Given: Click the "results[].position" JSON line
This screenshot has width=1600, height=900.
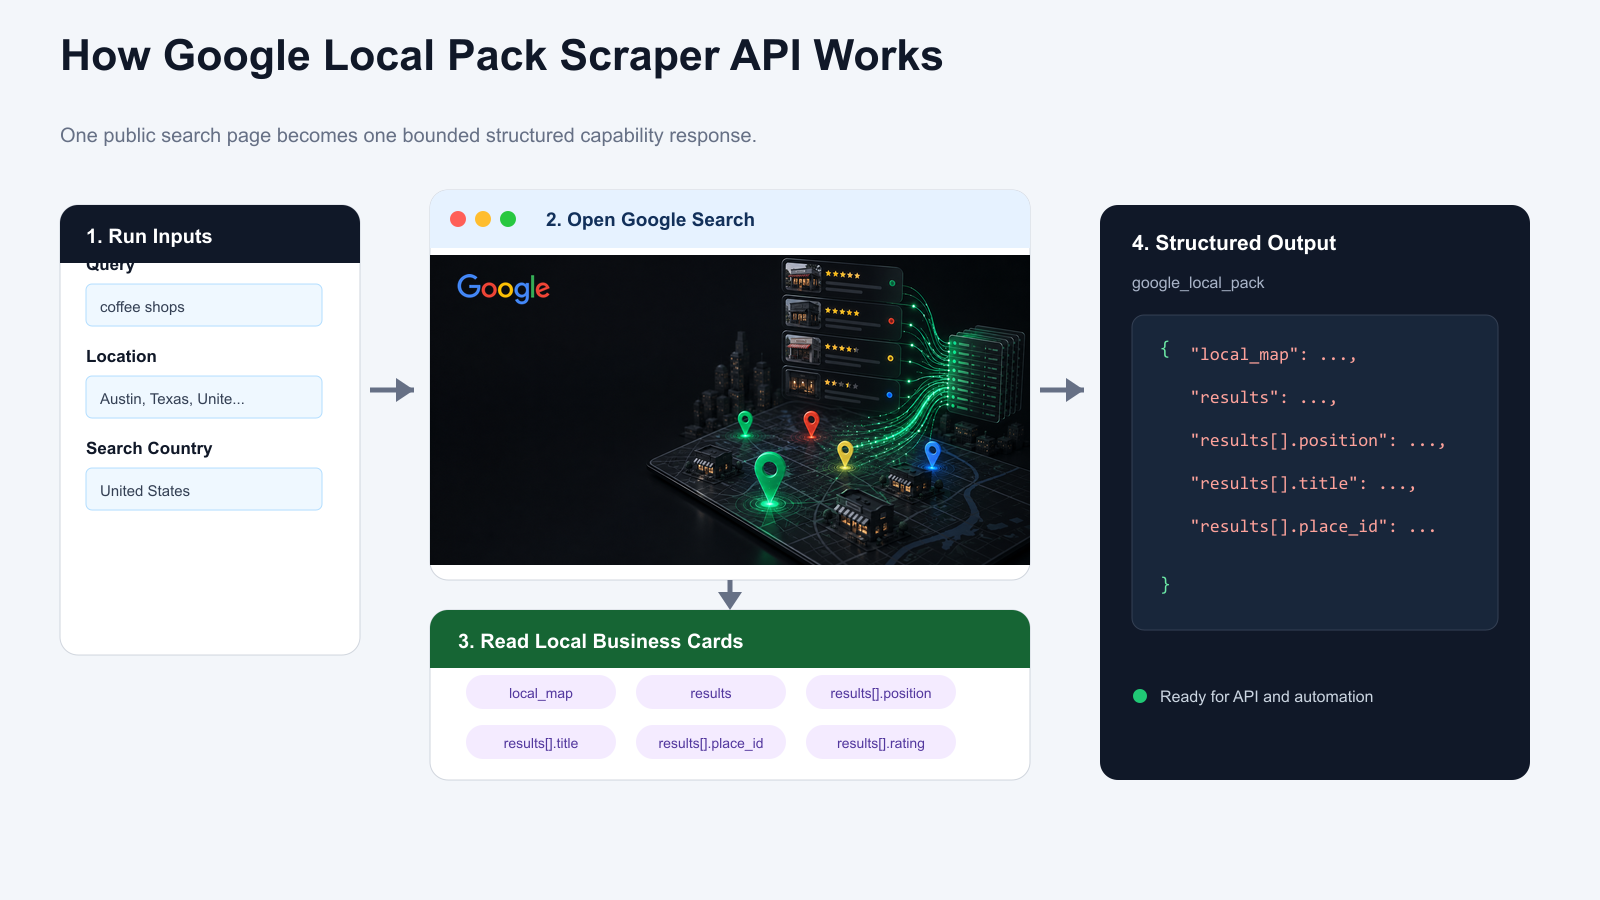Looking at the screenshot, I should click(1318, 441).
